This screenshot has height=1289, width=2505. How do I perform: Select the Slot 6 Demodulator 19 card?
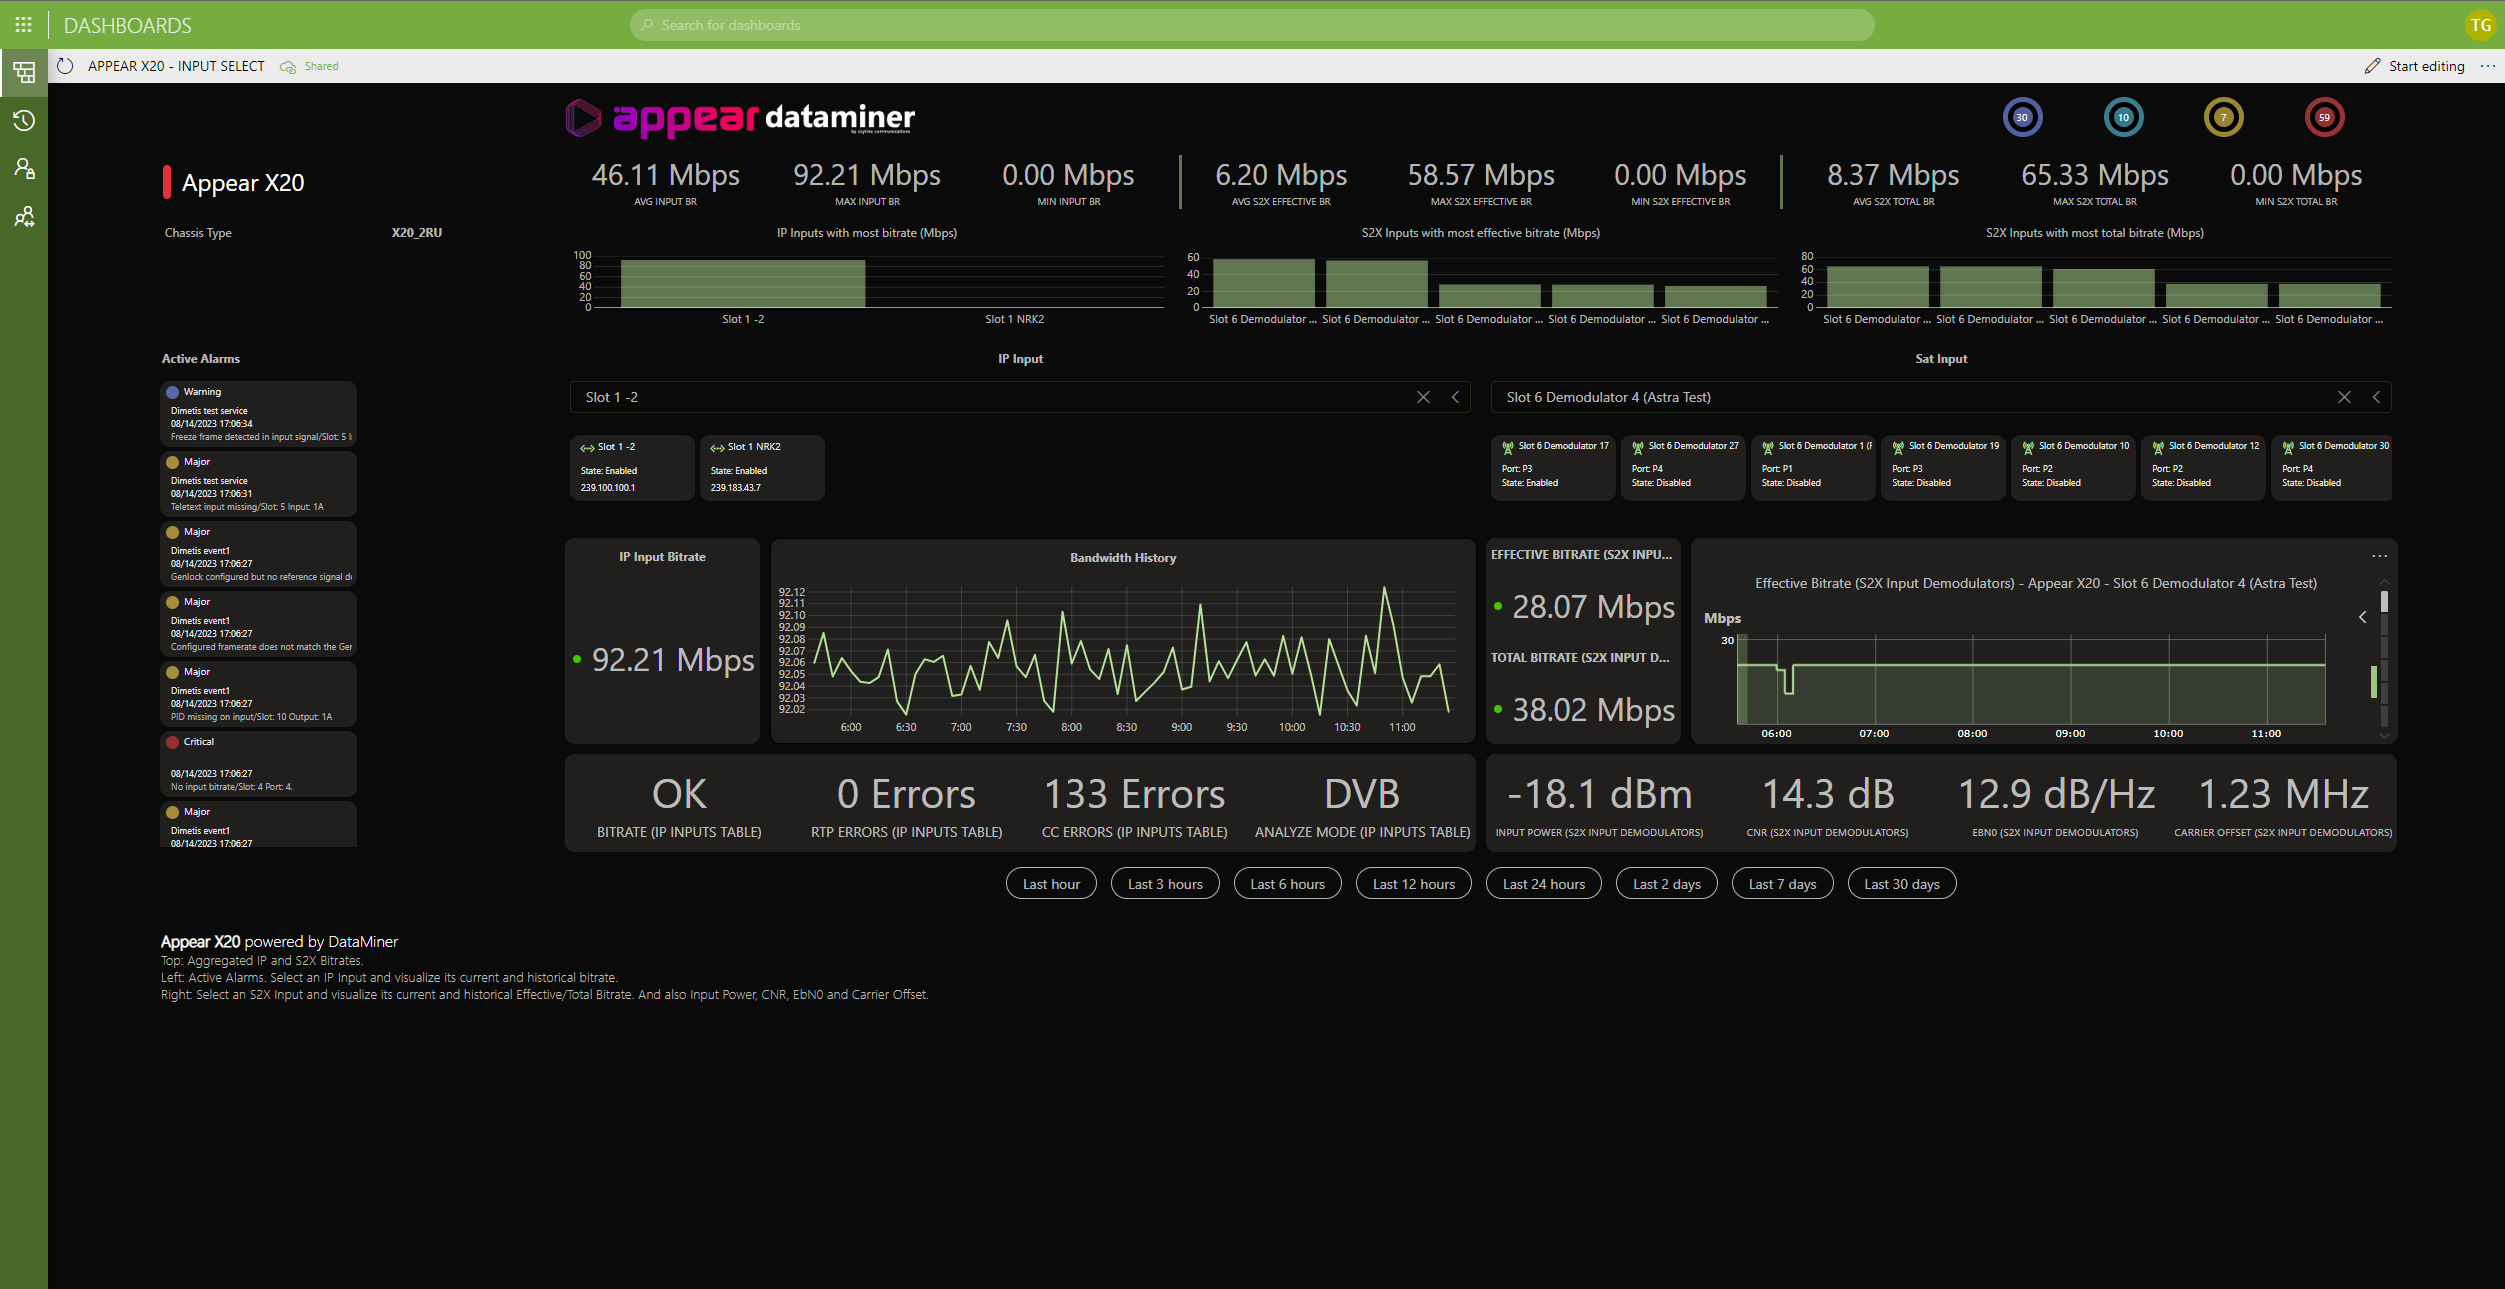tap(1943, 466)
